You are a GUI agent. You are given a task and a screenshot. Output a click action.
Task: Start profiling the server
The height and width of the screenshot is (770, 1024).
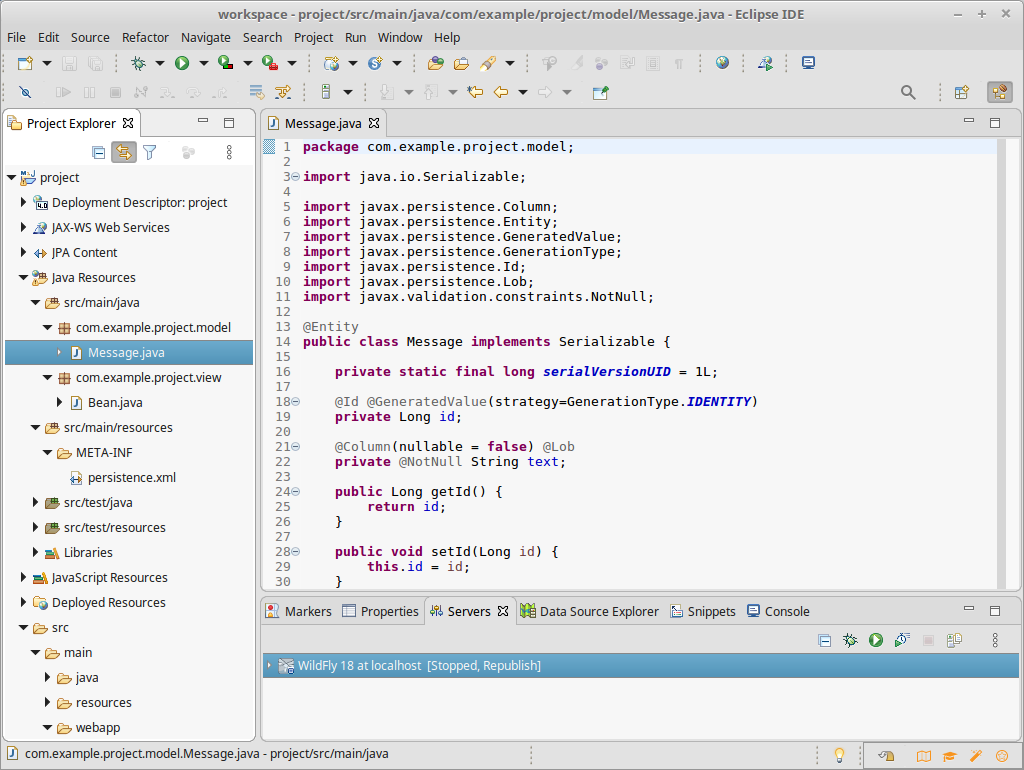(x=901, y=640)
